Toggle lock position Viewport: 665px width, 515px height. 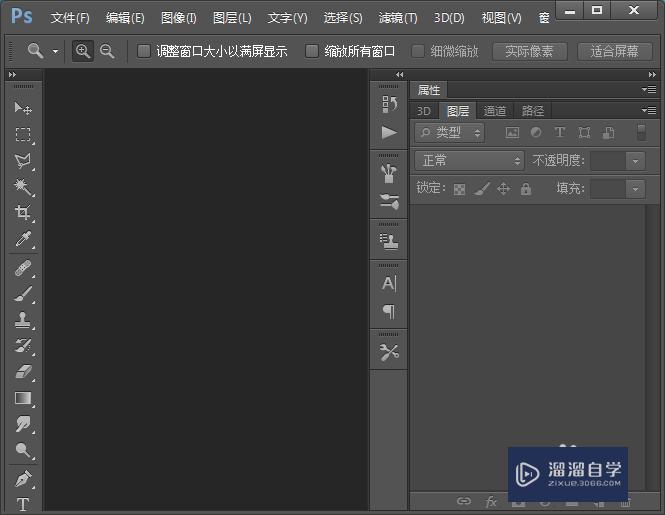point(503,188)
